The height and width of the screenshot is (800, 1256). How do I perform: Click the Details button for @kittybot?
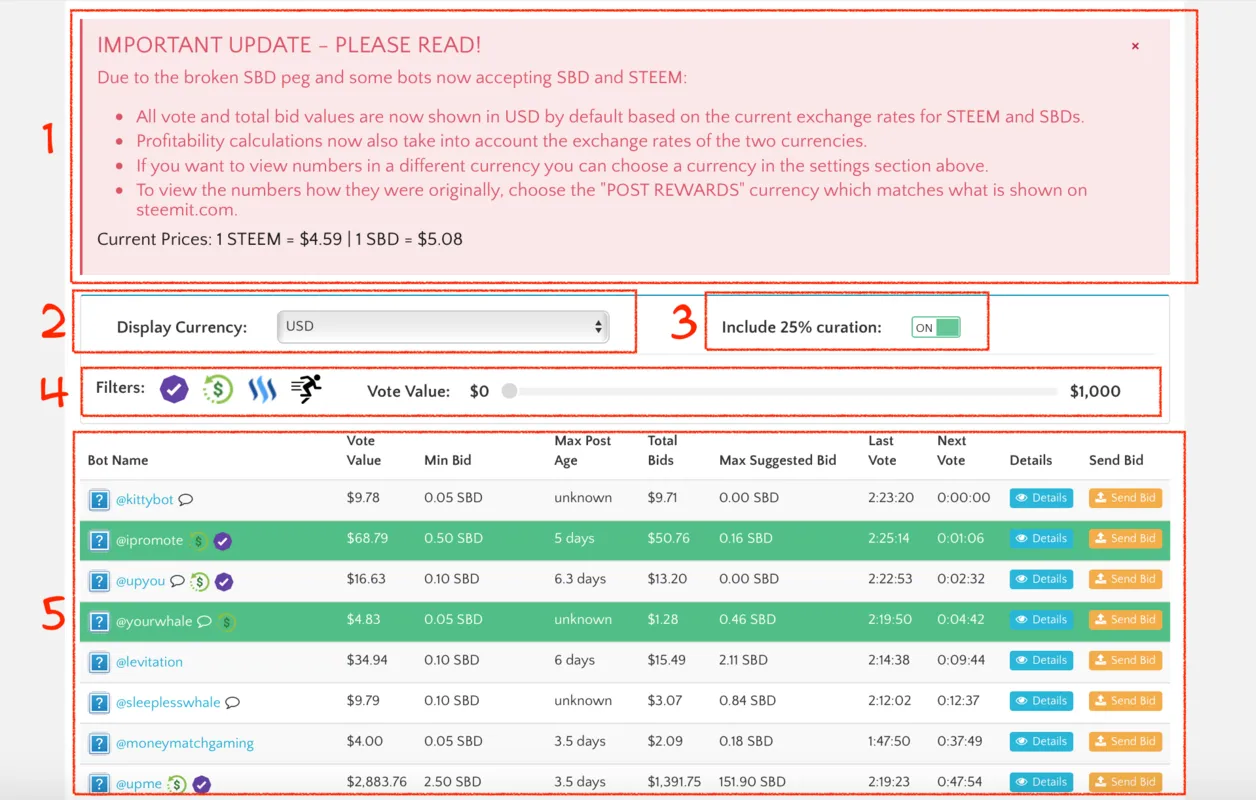point(1041,498)
